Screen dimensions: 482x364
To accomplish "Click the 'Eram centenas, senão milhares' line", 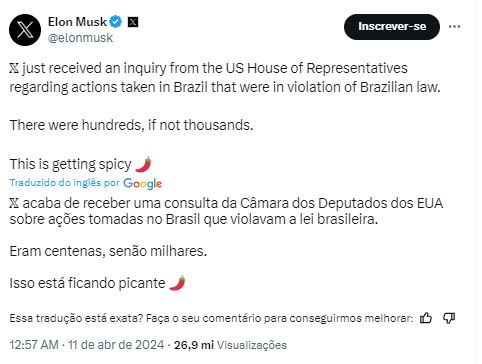I will (108, 251).
